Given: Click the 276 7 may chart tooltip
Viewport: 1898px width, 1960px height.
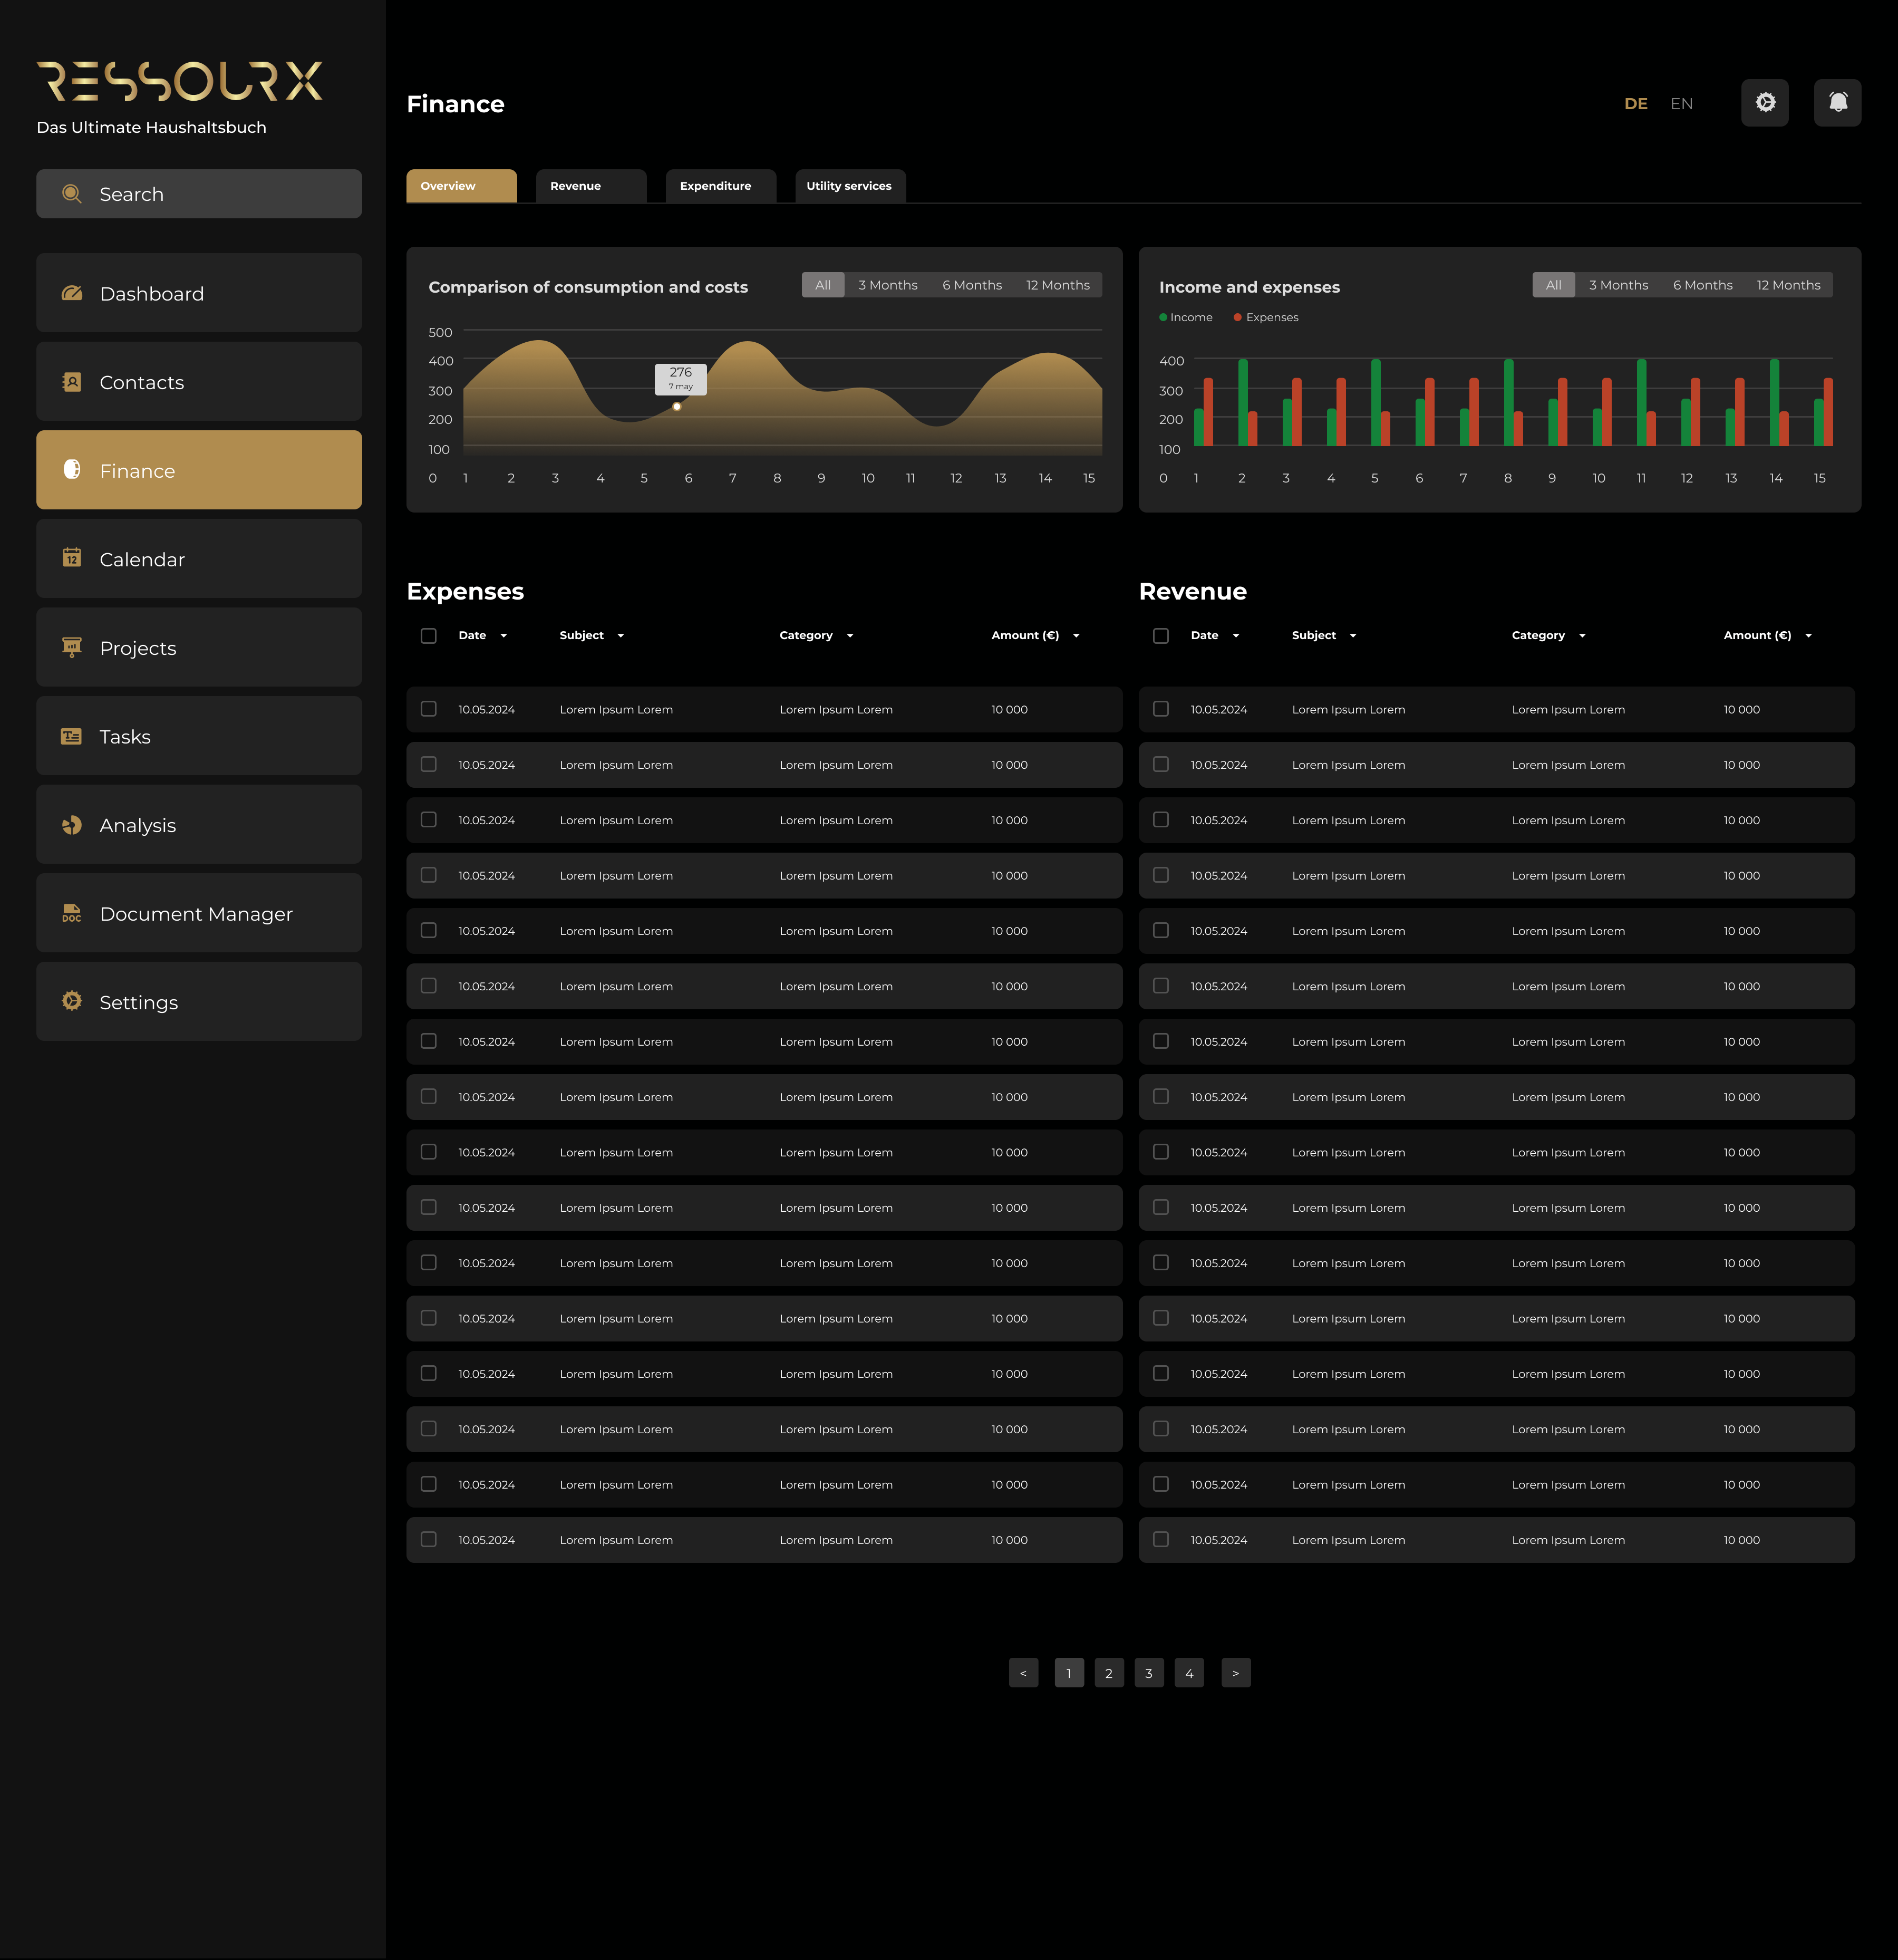Looking at the screenshot, I should tap(681, 379).
